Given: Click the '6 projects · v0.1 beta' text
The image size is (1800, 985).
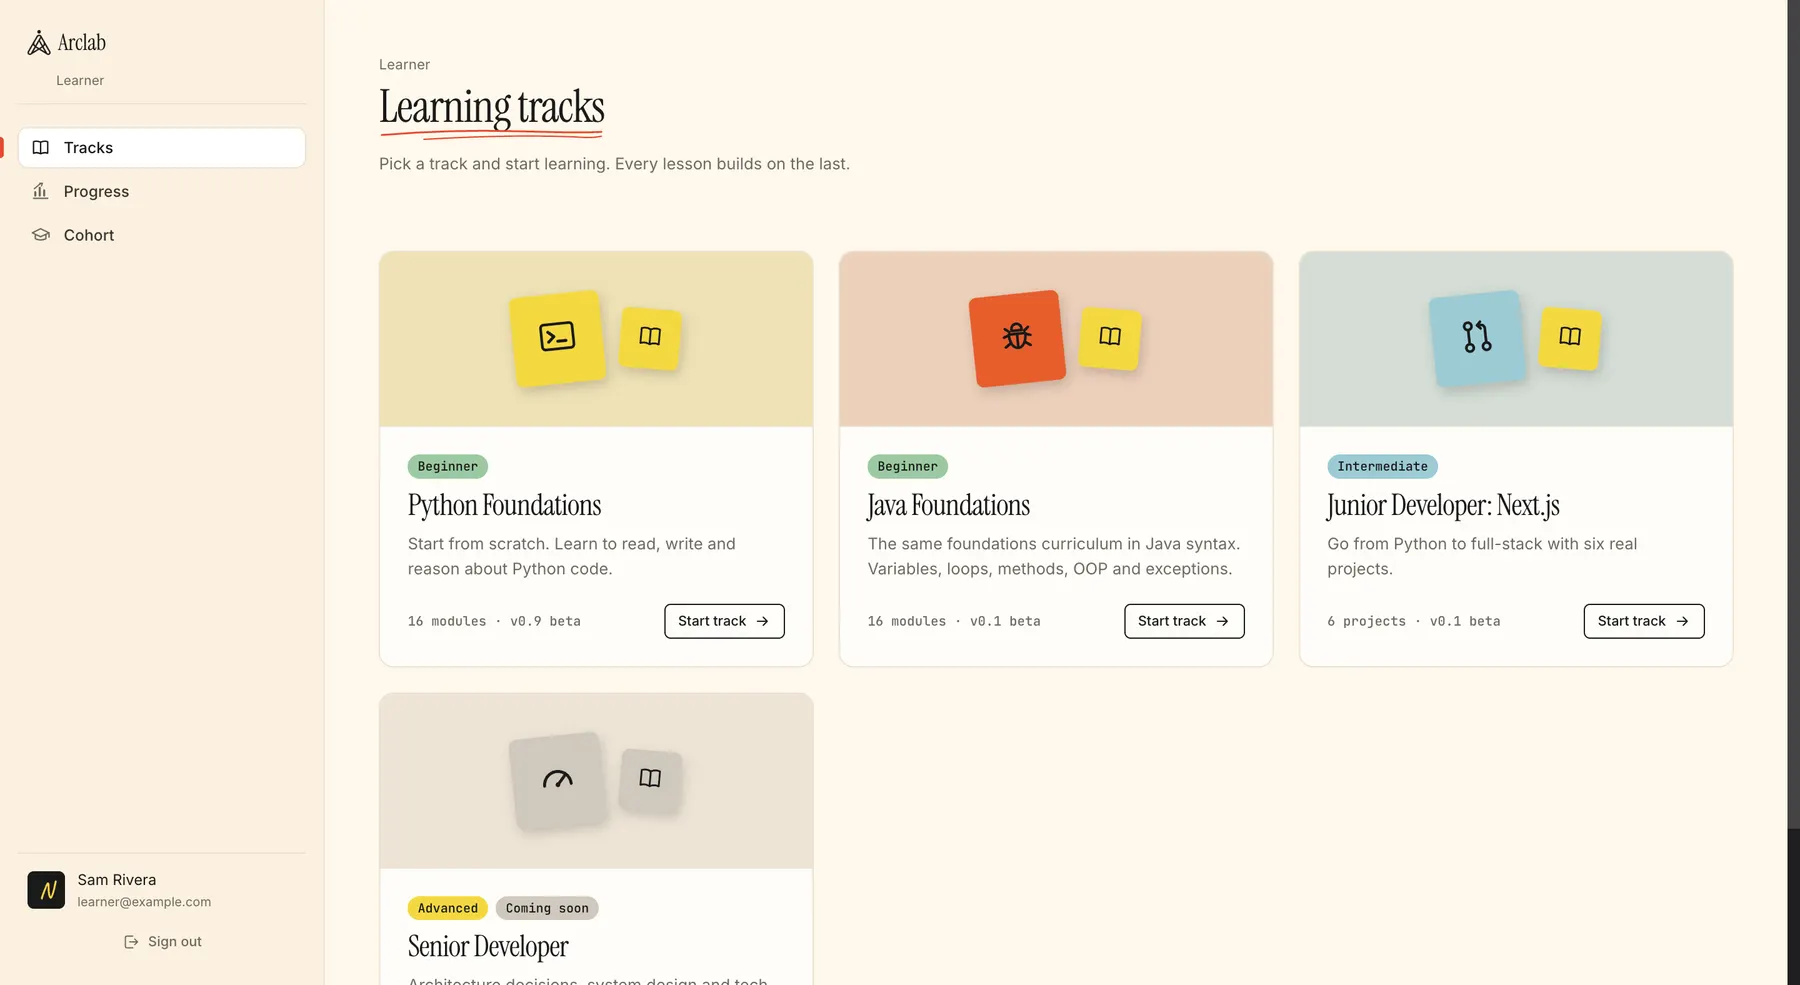Looking at the screenshot, I should pos(1414,622).
